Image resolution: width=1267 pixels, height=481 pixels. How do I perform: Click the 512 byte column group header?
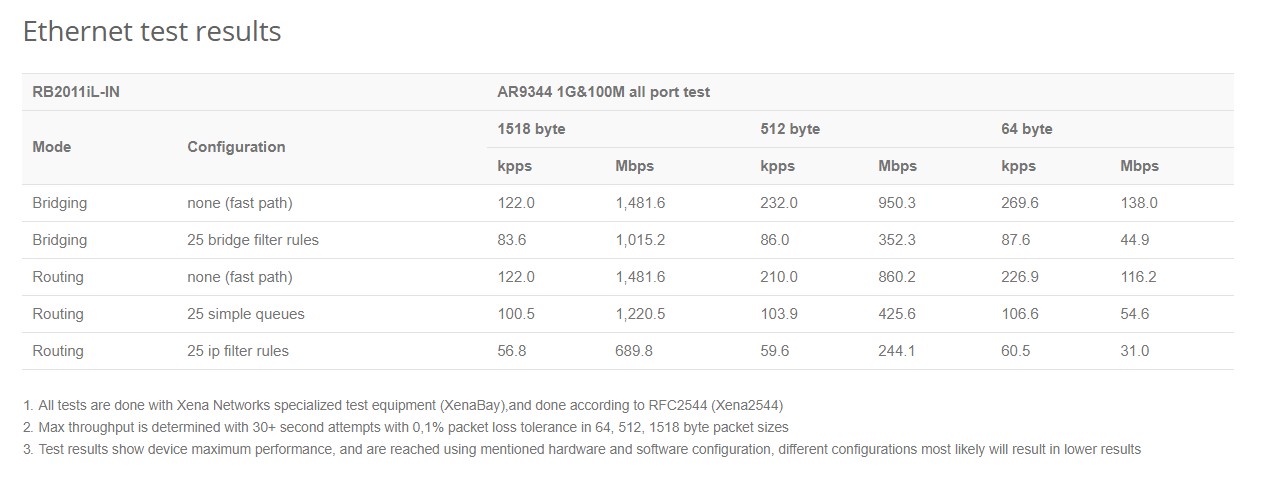coord(790,129)
